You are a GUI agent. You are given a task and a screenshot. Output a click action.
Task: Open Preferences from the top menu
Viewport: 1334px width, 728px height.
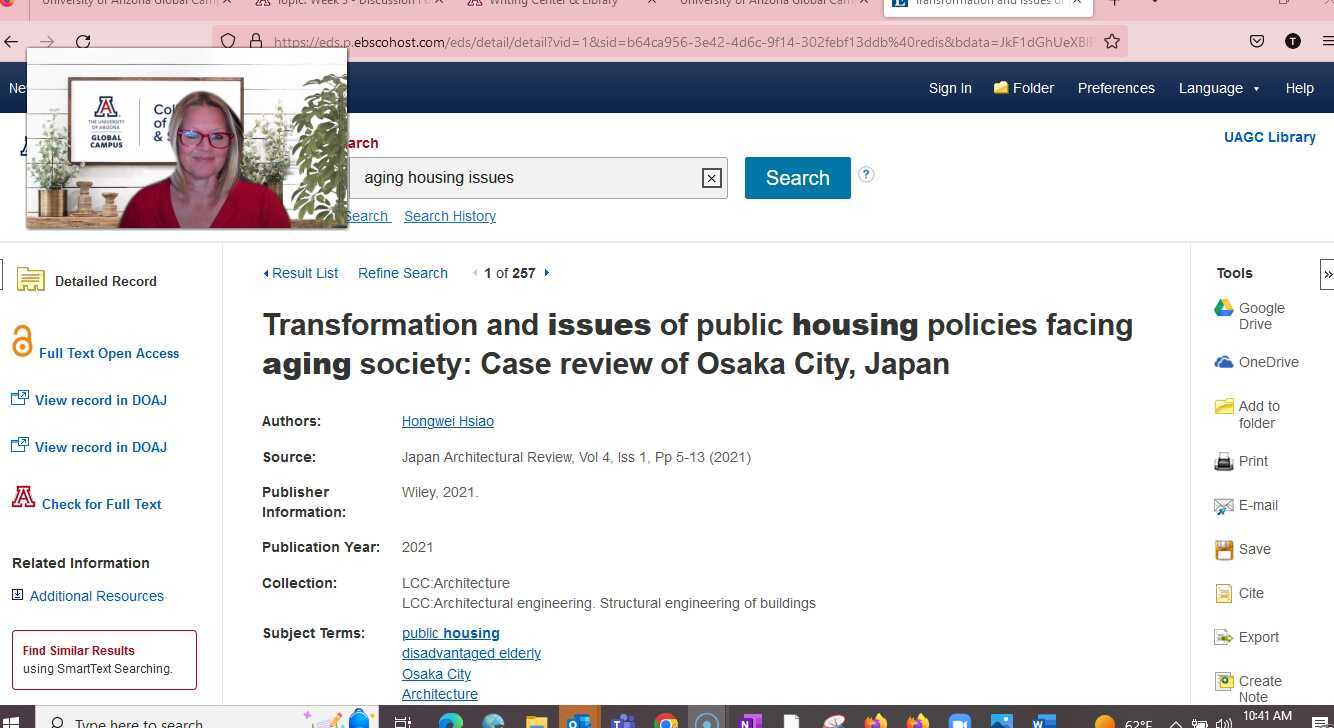click(1116, 88)
